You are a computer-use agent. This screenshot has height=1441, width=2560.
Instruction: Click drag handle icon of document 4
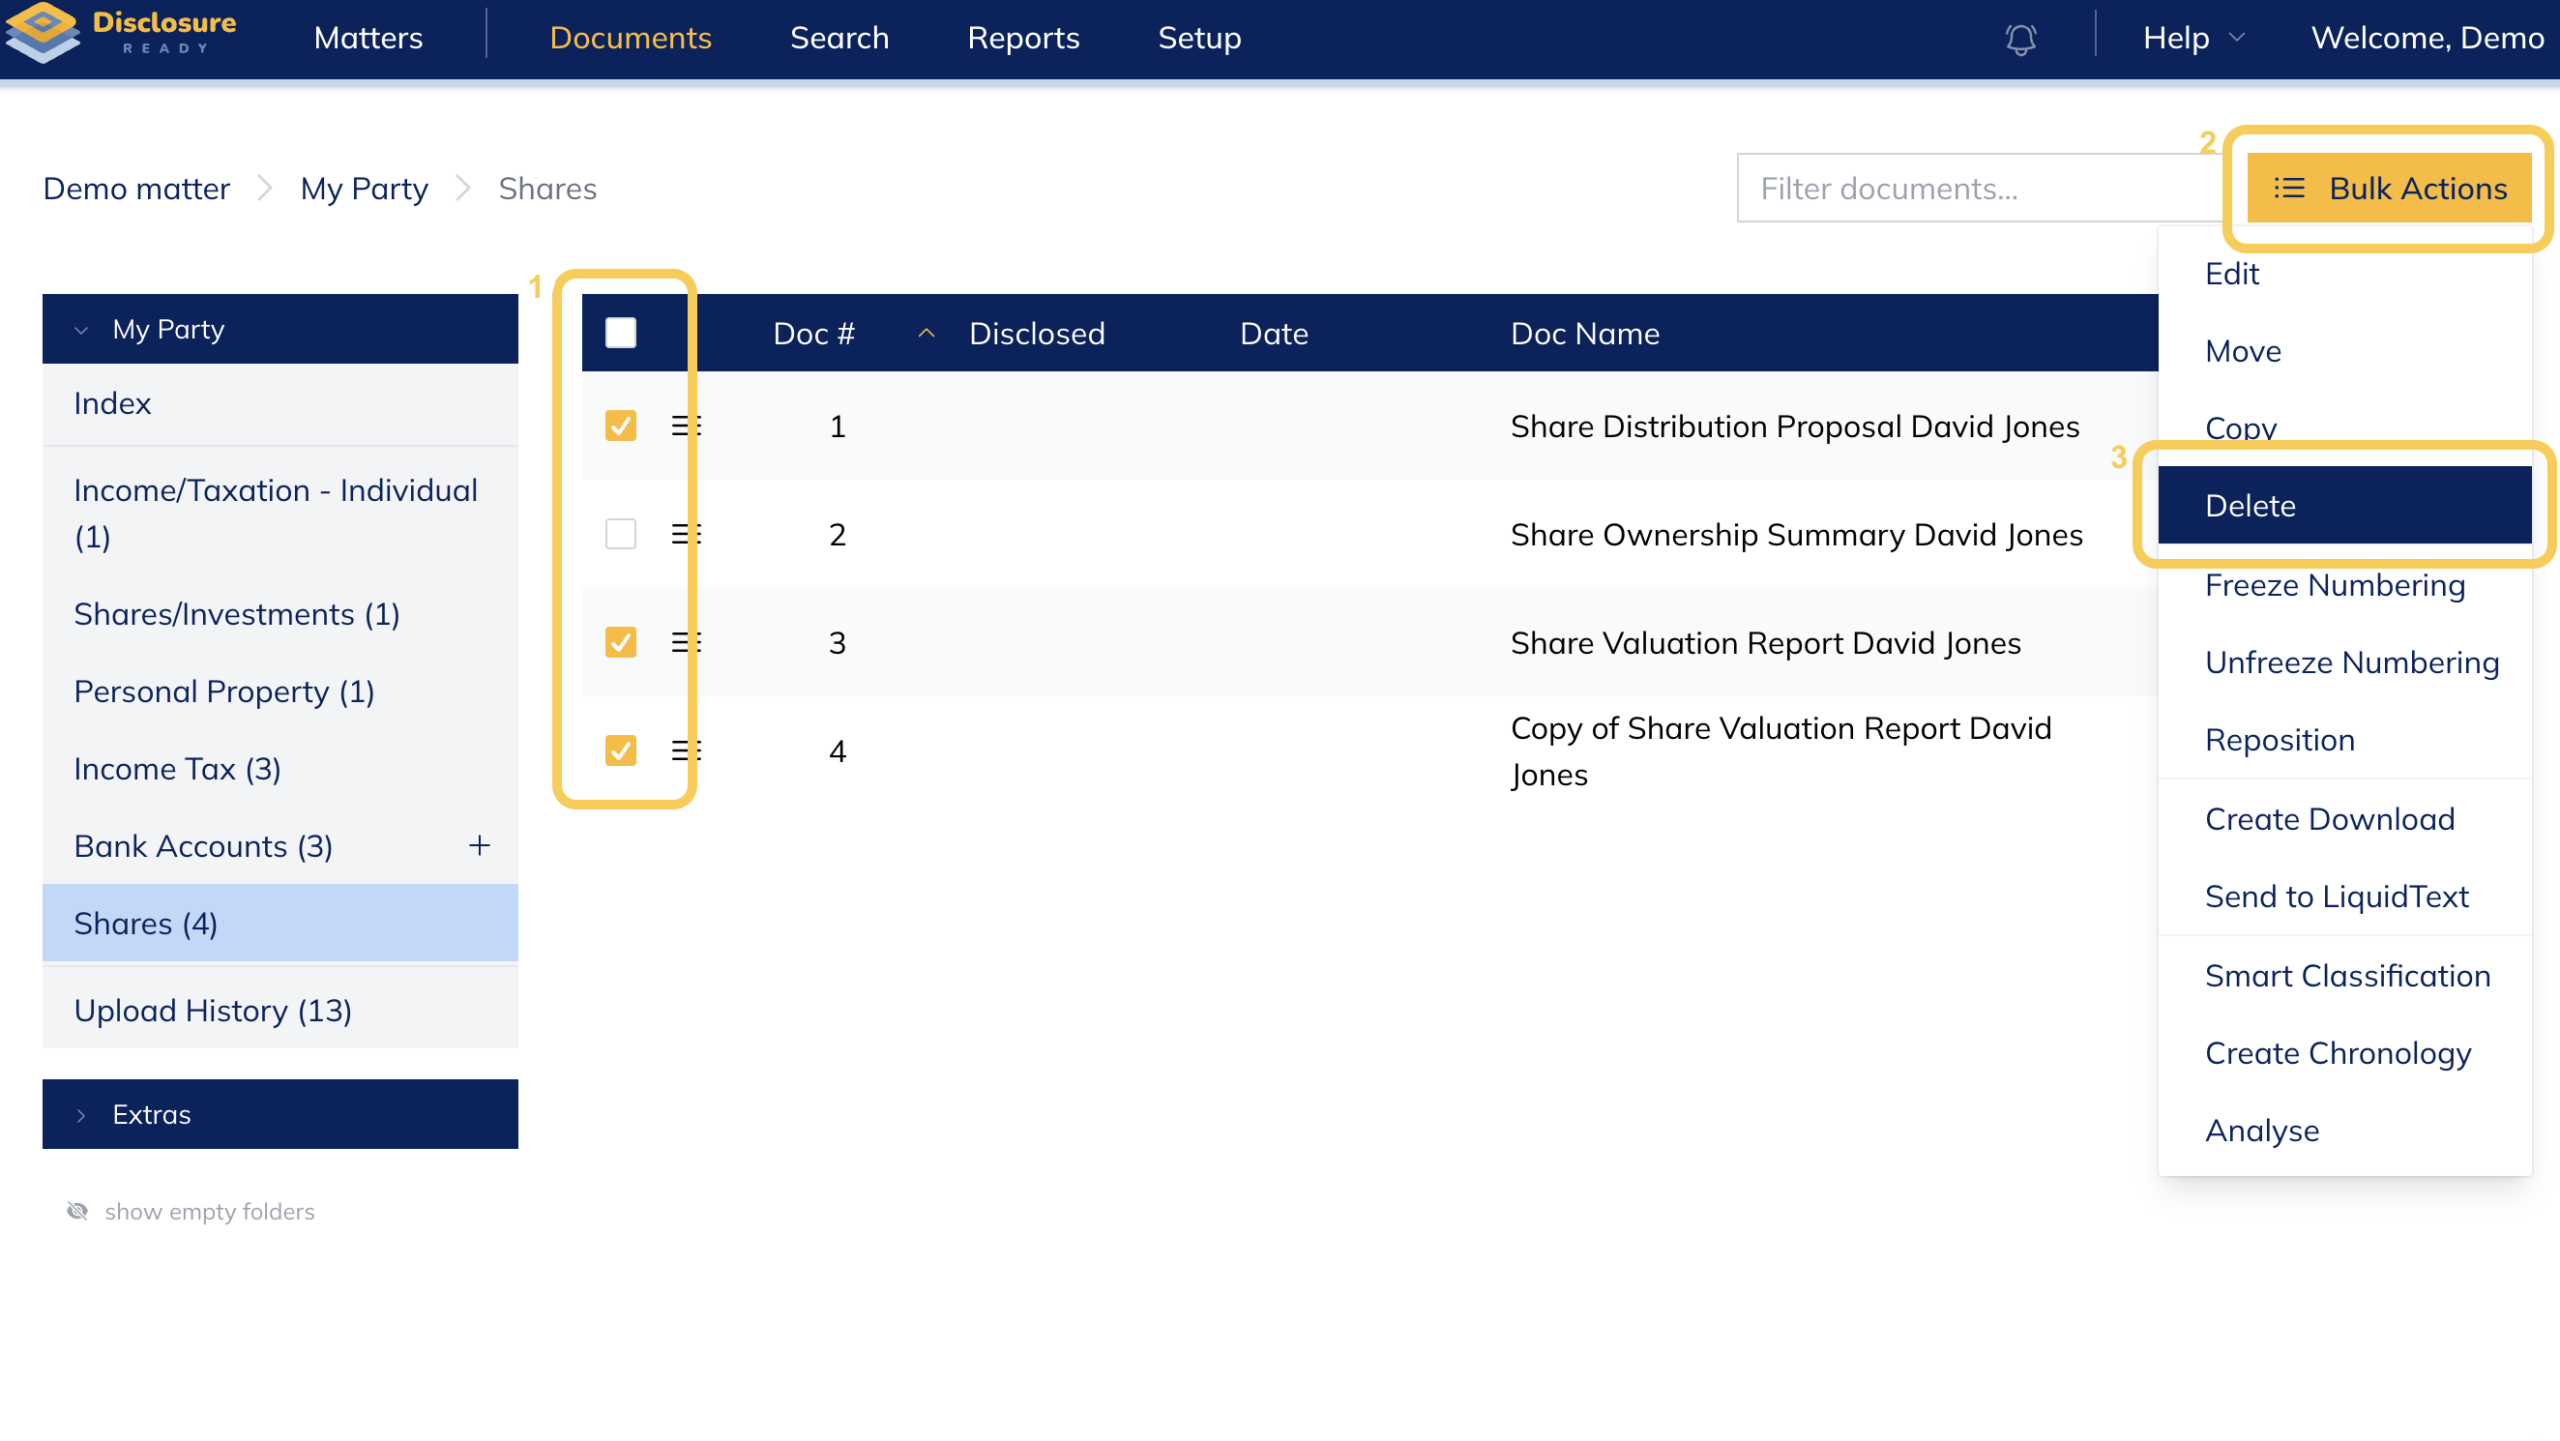(x=686, y=751)
